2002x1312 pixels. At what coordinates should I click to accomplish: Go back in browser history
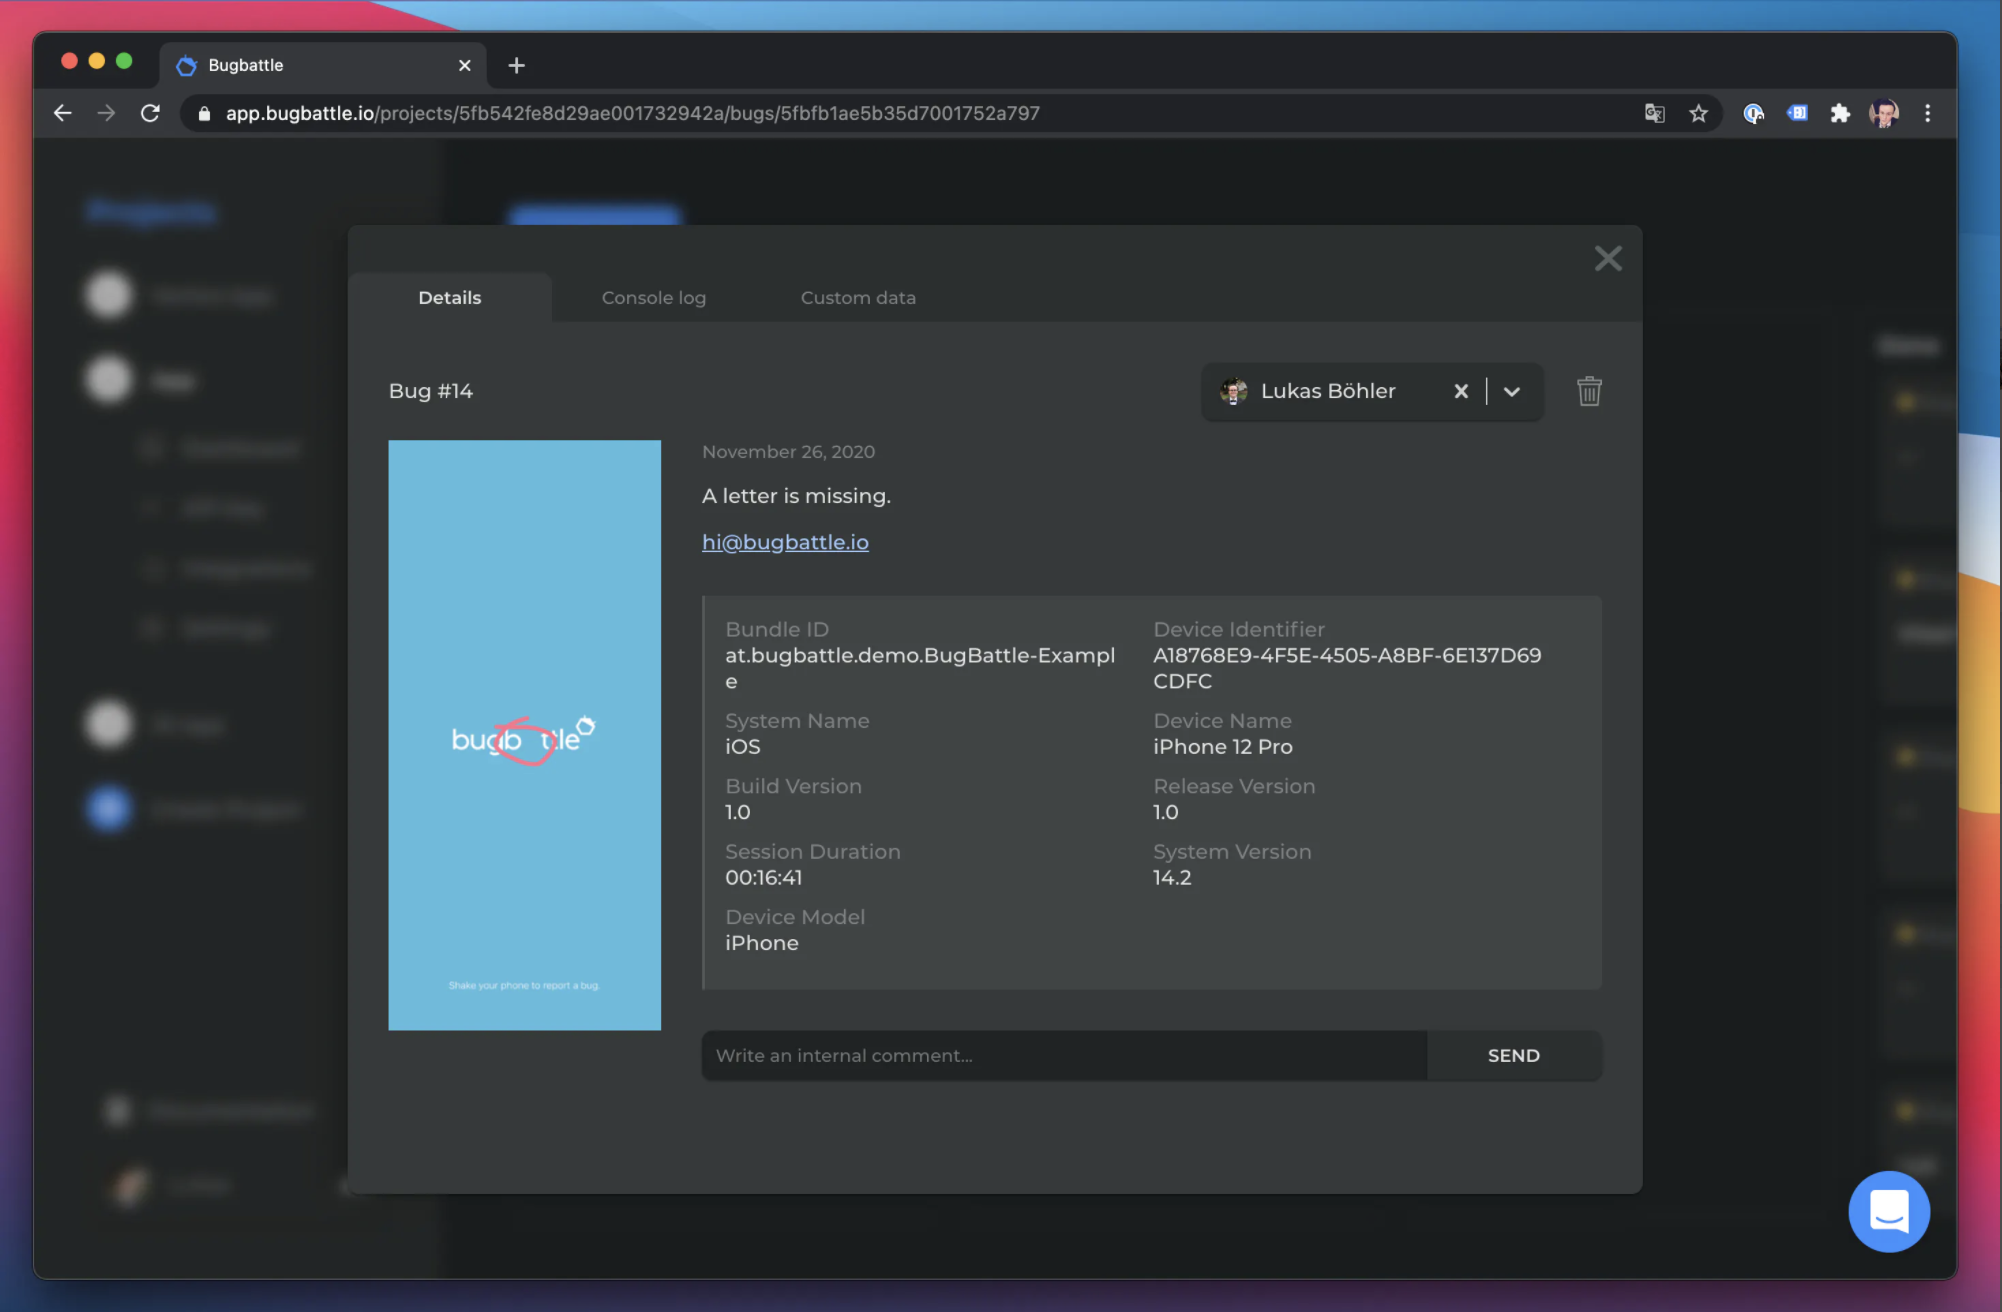coord(63,113)
